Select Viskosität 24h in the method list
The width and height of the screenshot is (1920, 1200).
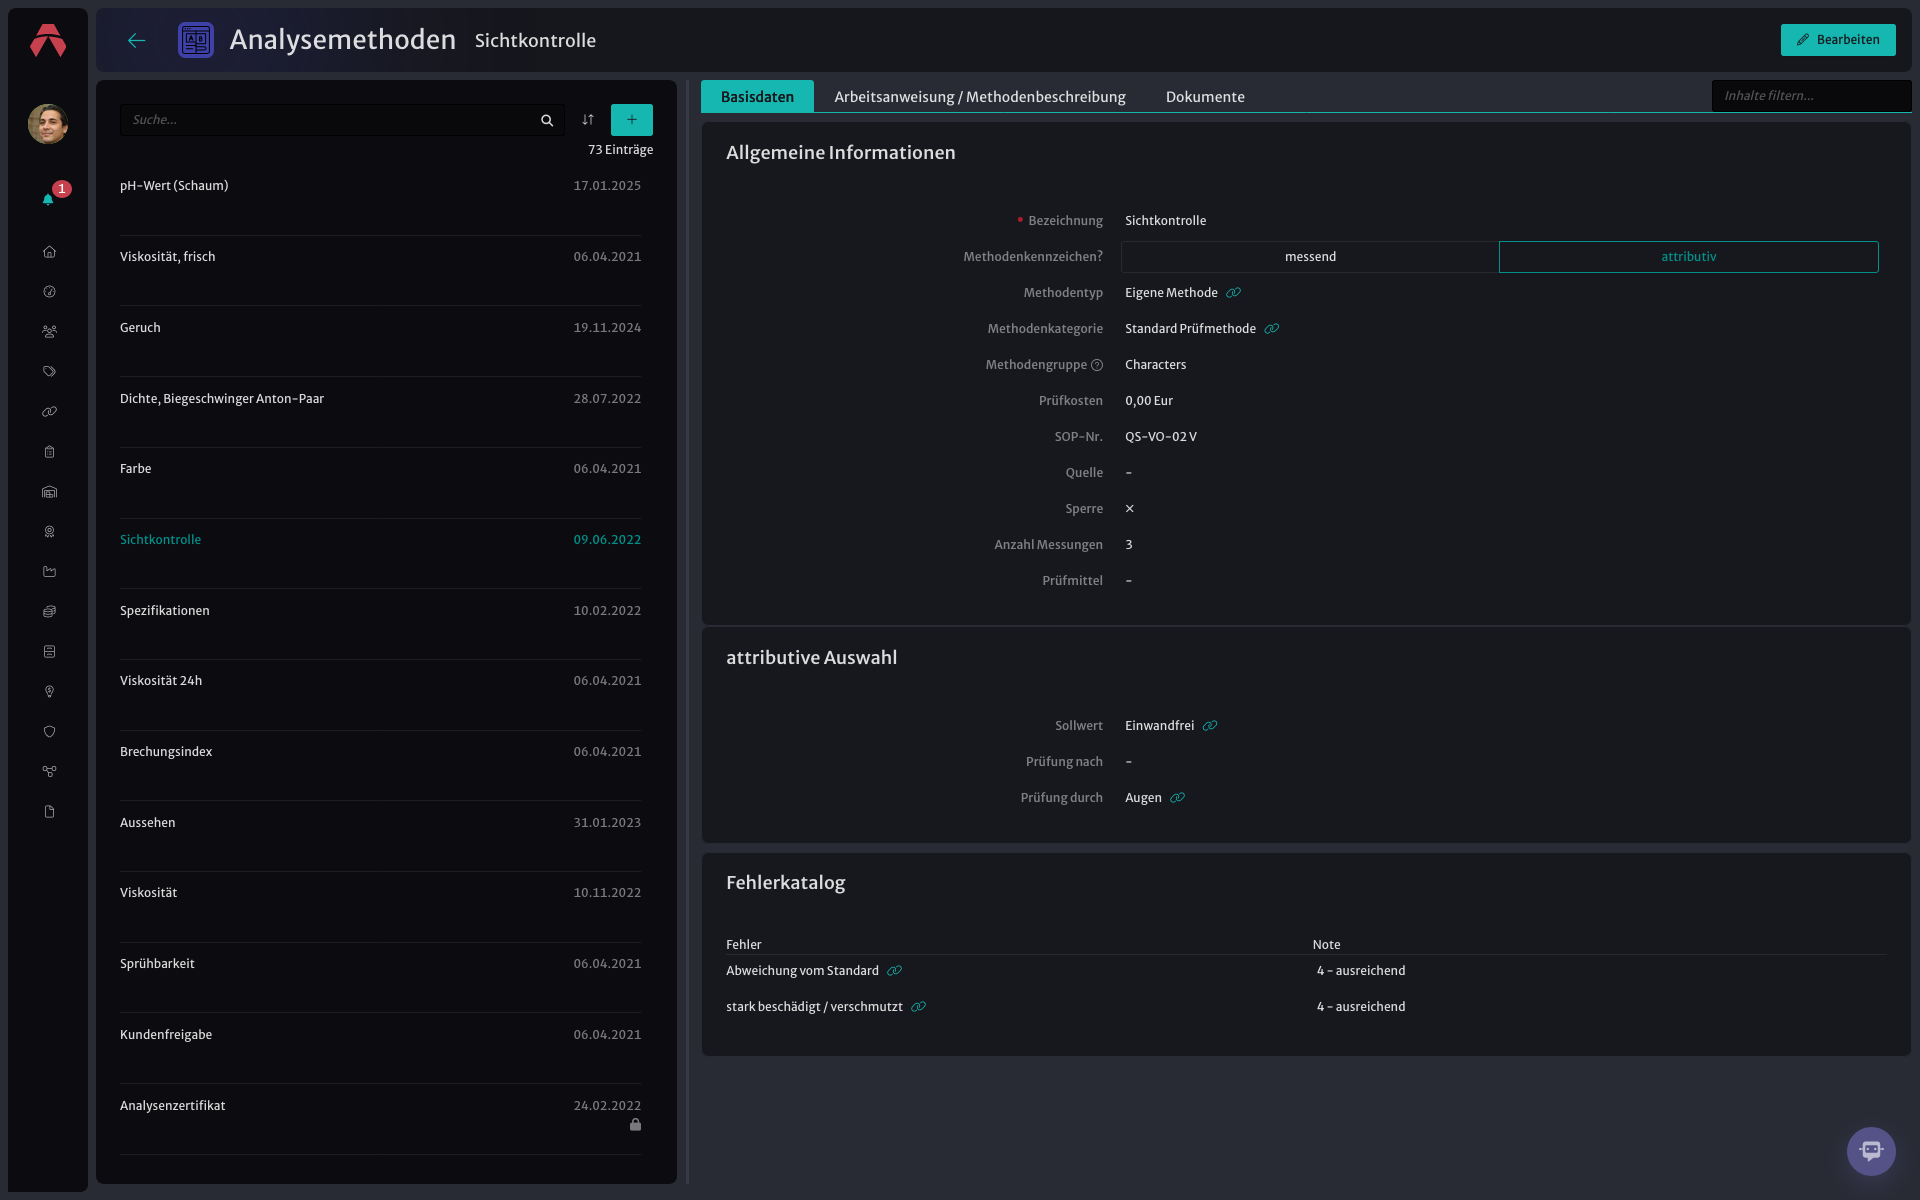coord(380,681)
